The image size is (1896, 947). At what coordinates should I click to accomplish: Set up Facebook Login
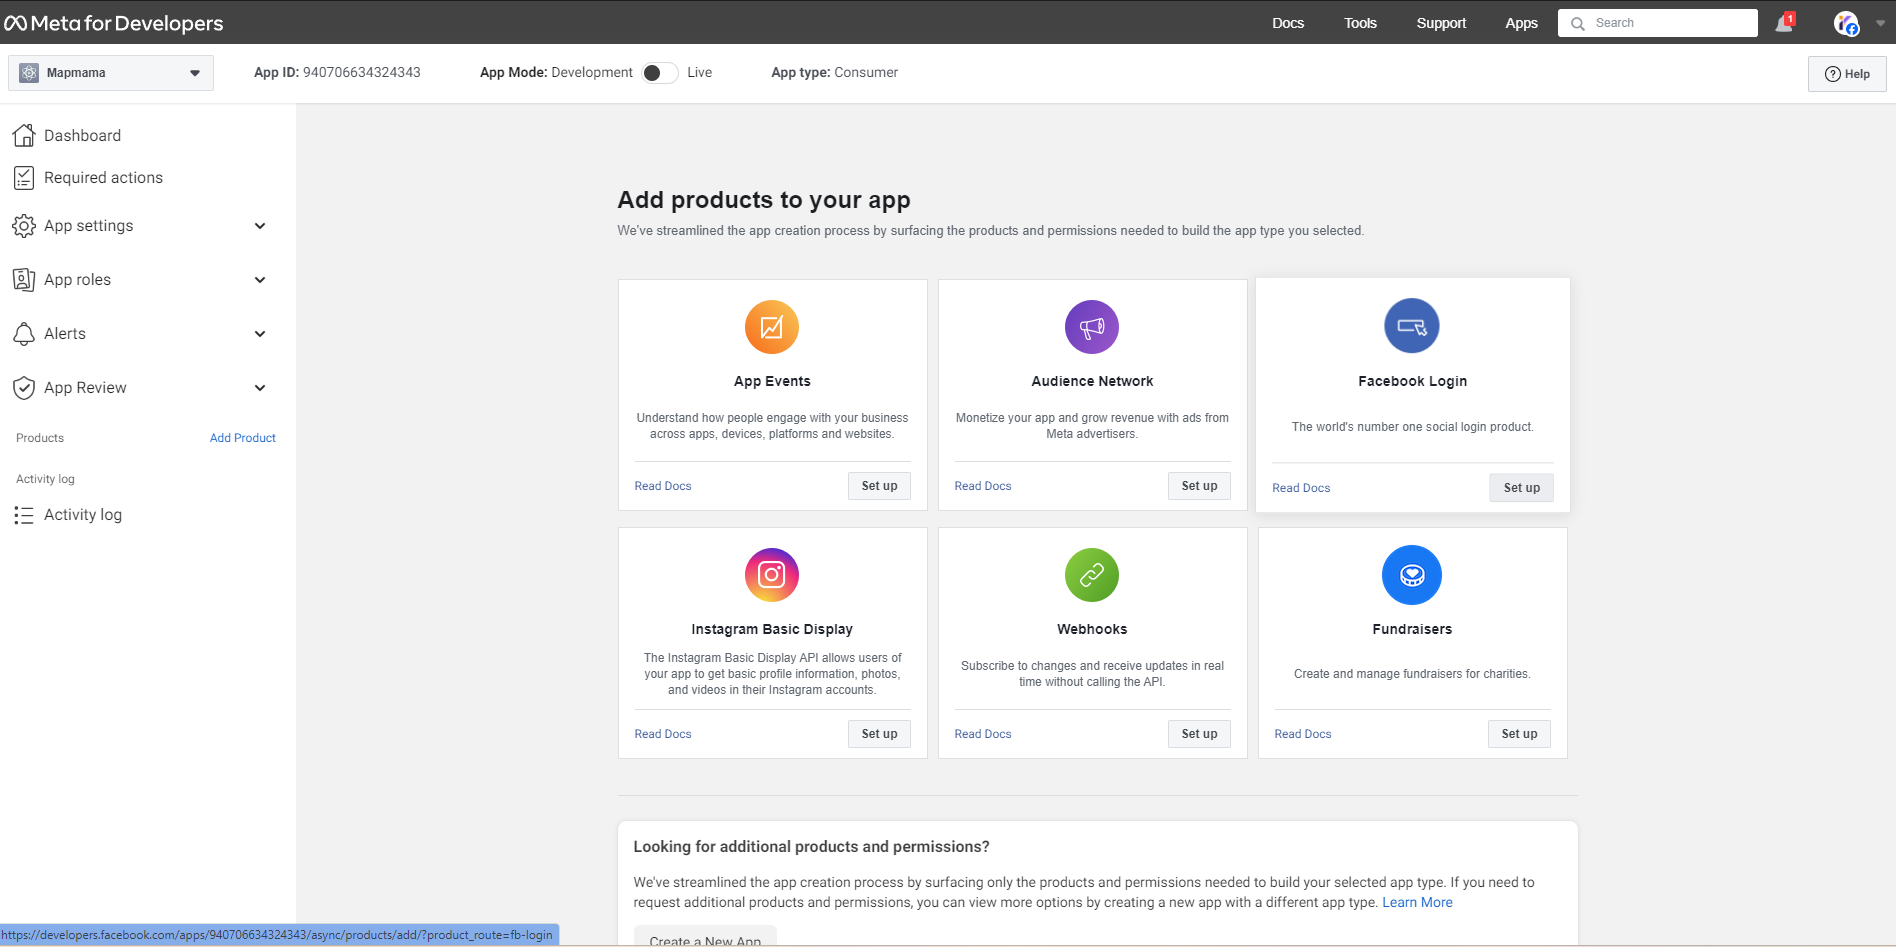coord(1522,488)
